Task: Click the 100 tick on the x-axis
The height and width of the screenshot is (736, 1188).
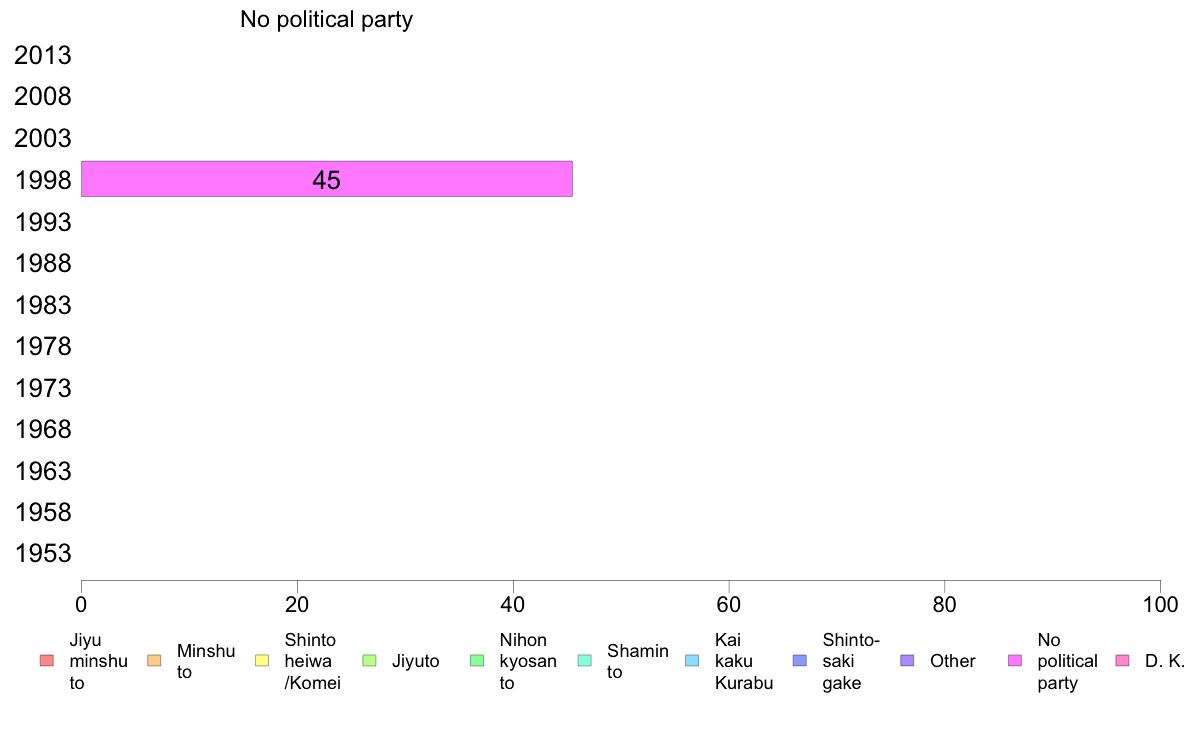Action: click(x=1160, y=604)
